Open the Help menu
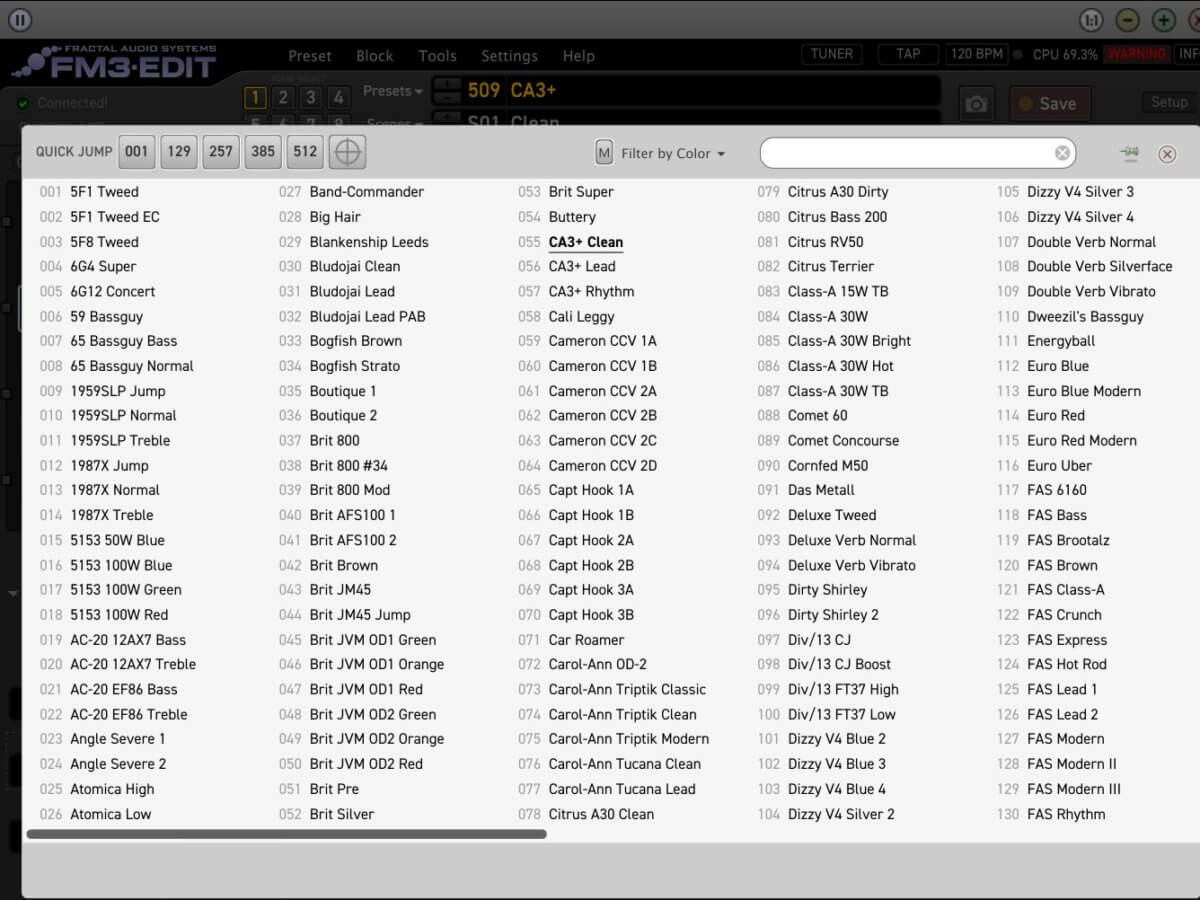This screenshot has height=900, width=1200. [x=578, y=56]
